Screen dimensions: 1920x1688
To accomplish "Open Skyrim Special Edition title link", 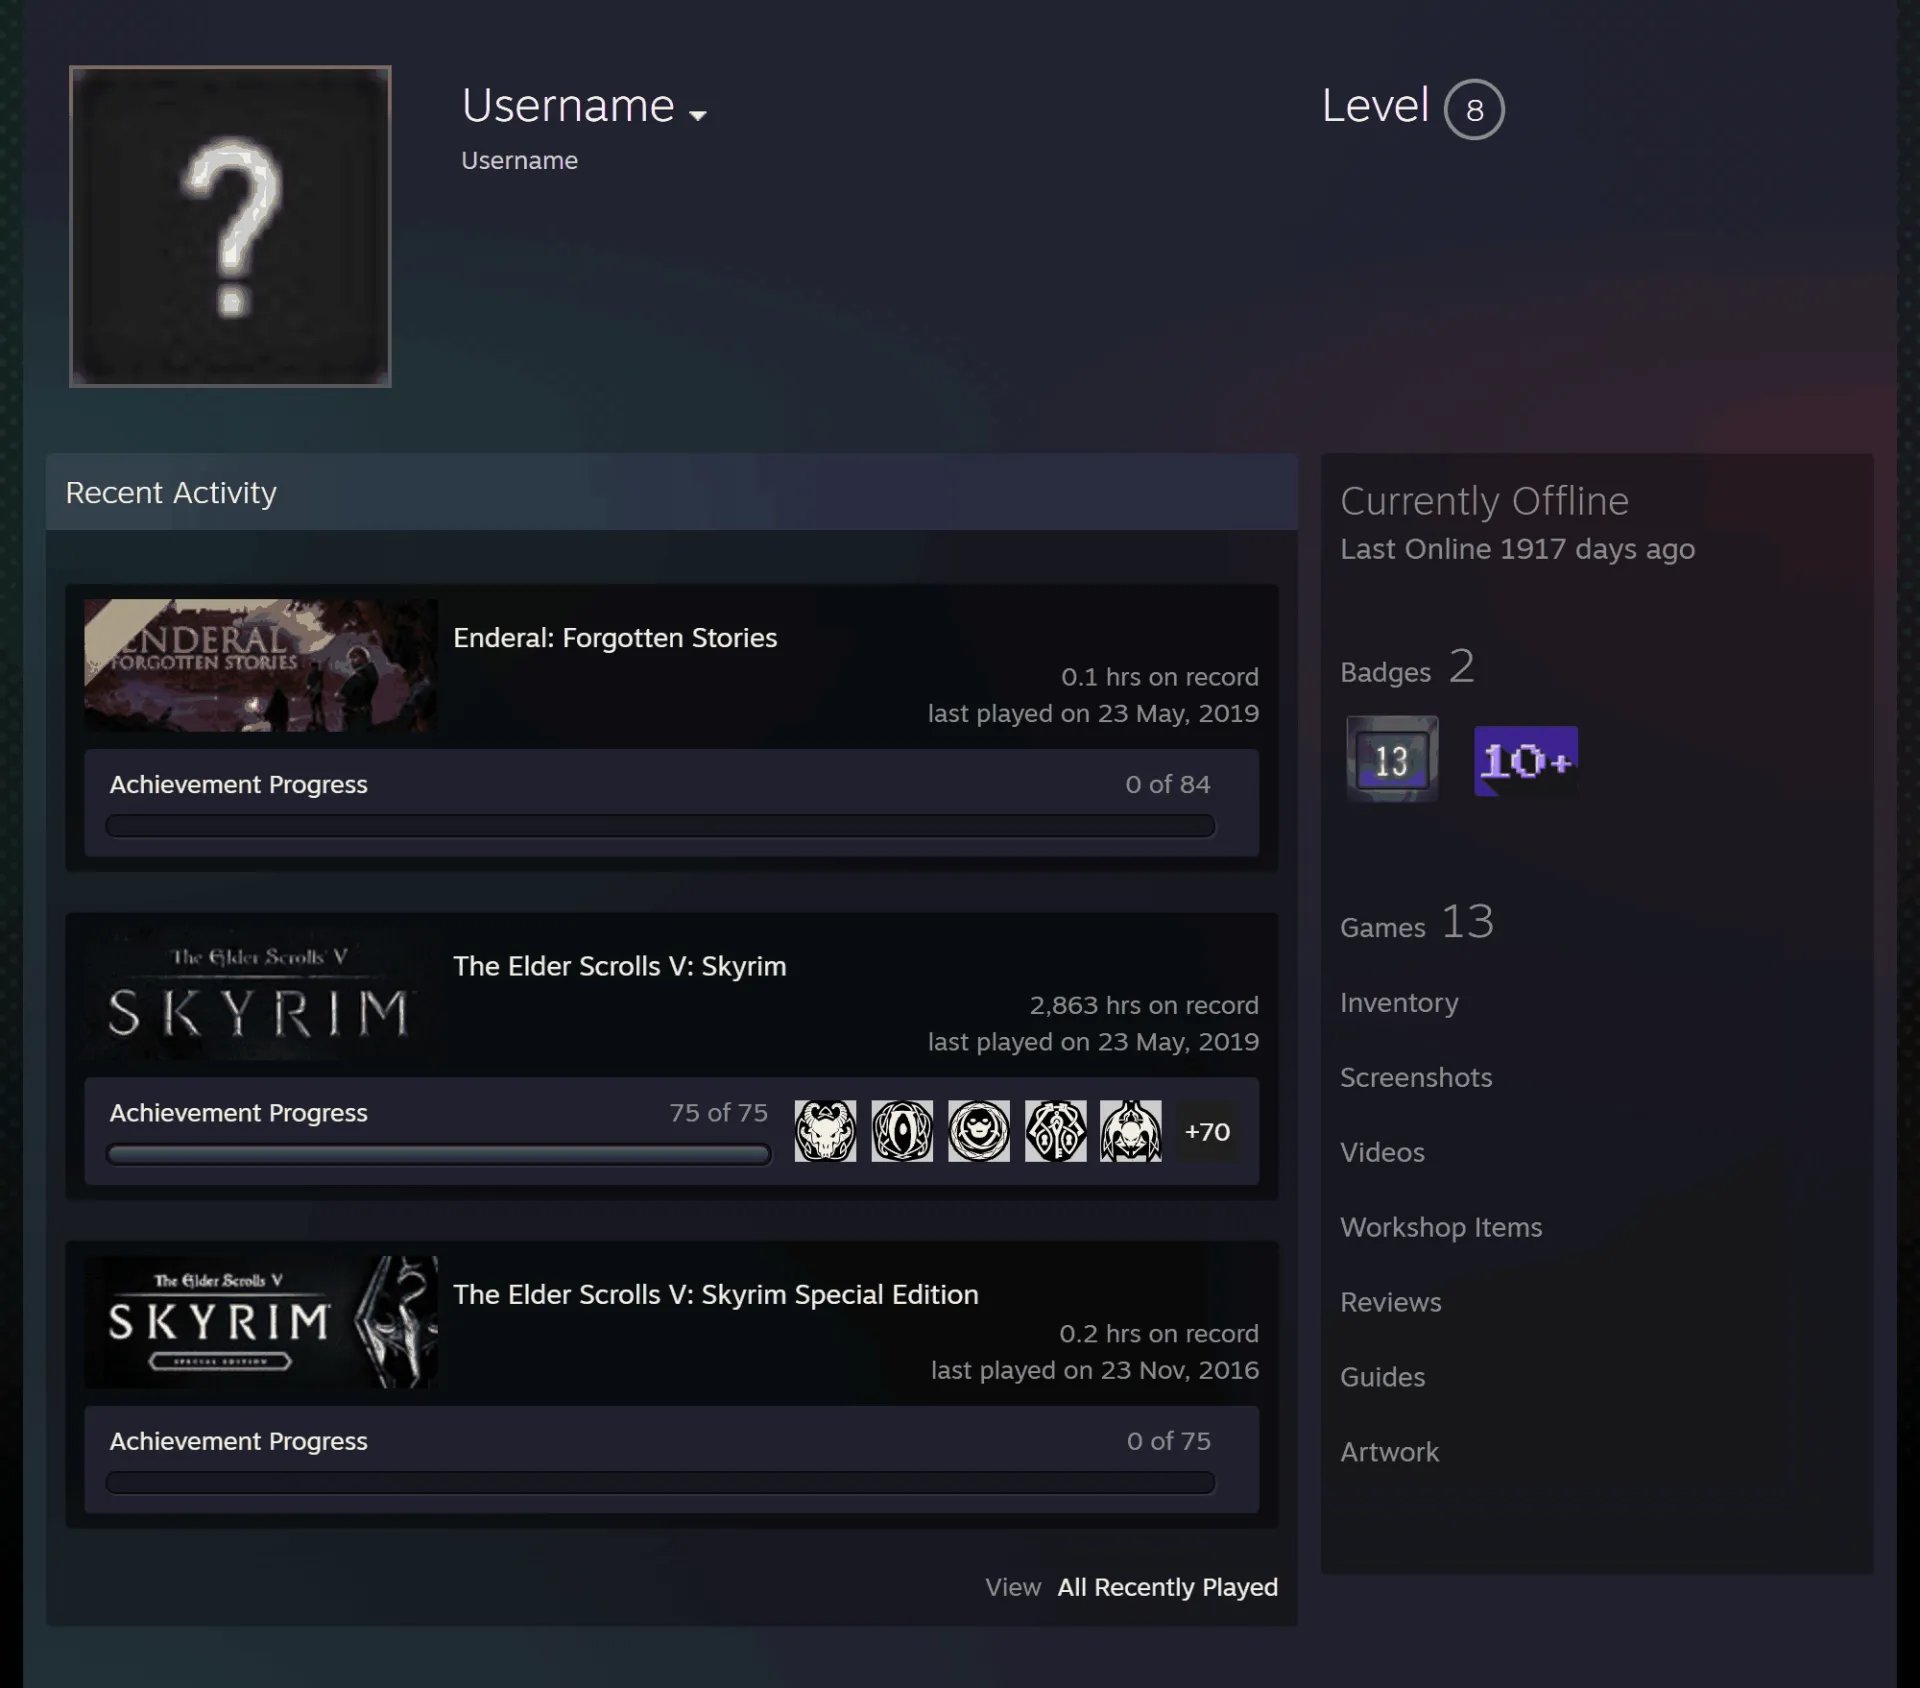I will tap(716, 1294).
